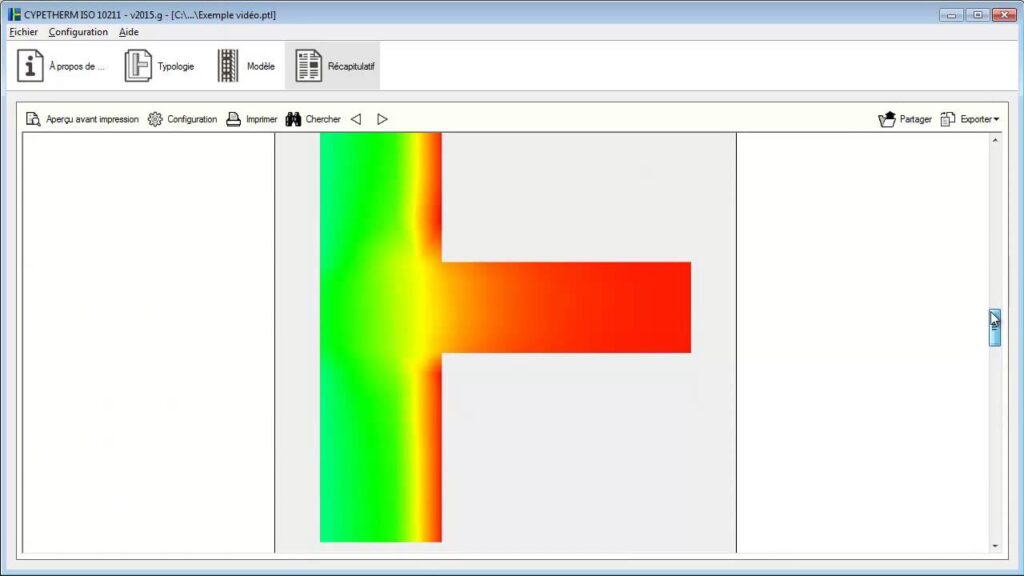
Task: Open the Configuration menu in menu bar
Action: [x=78, y=32]
